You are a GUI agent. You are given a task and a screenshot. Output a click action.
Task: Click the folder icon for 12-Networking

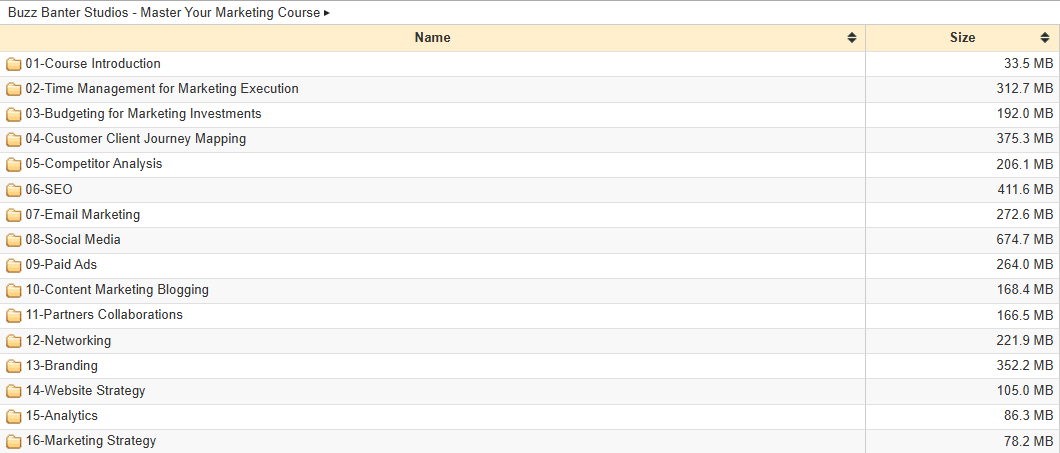(x=14, y=341)
